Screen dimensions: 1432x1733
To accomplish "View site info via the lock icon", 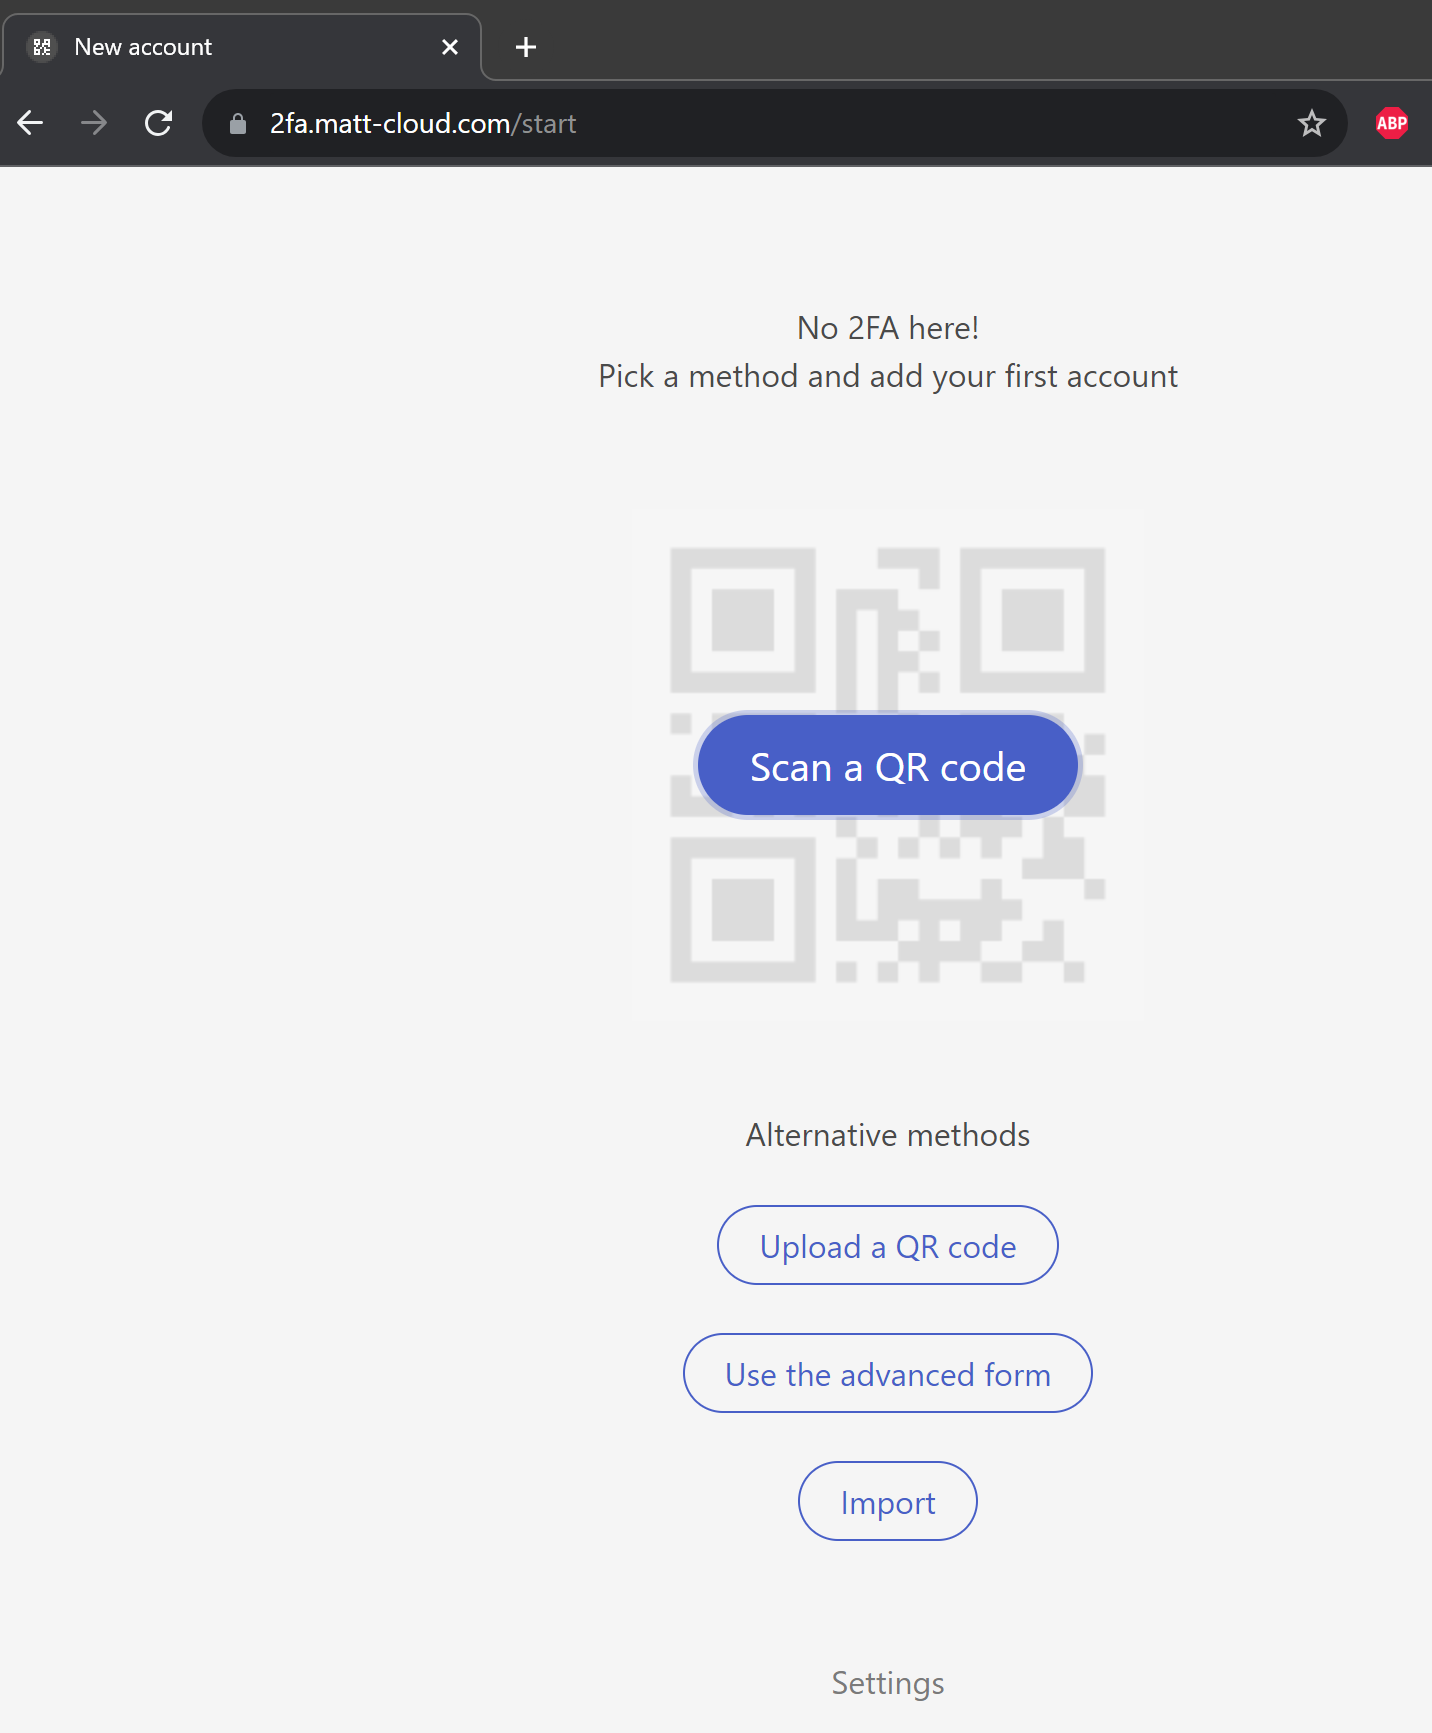I will 238,124.
